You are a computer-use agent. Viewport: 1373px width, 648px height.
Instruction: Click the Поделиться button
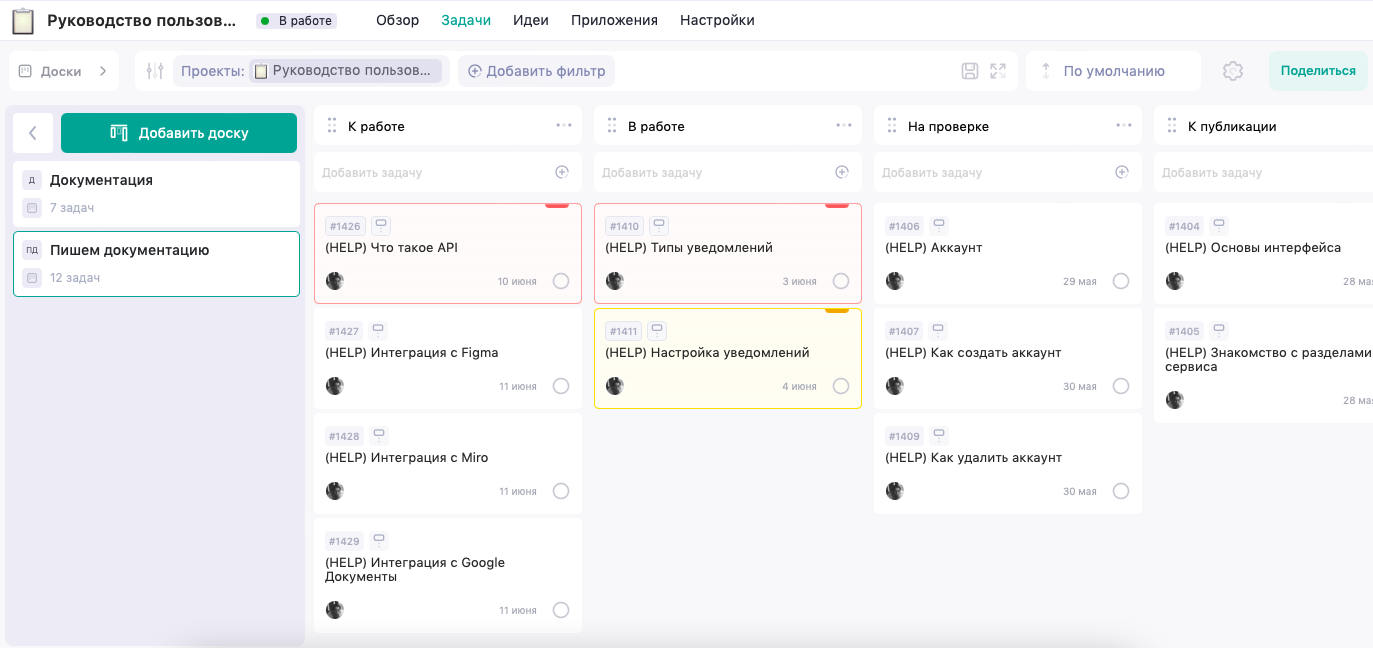(1318, 70)
